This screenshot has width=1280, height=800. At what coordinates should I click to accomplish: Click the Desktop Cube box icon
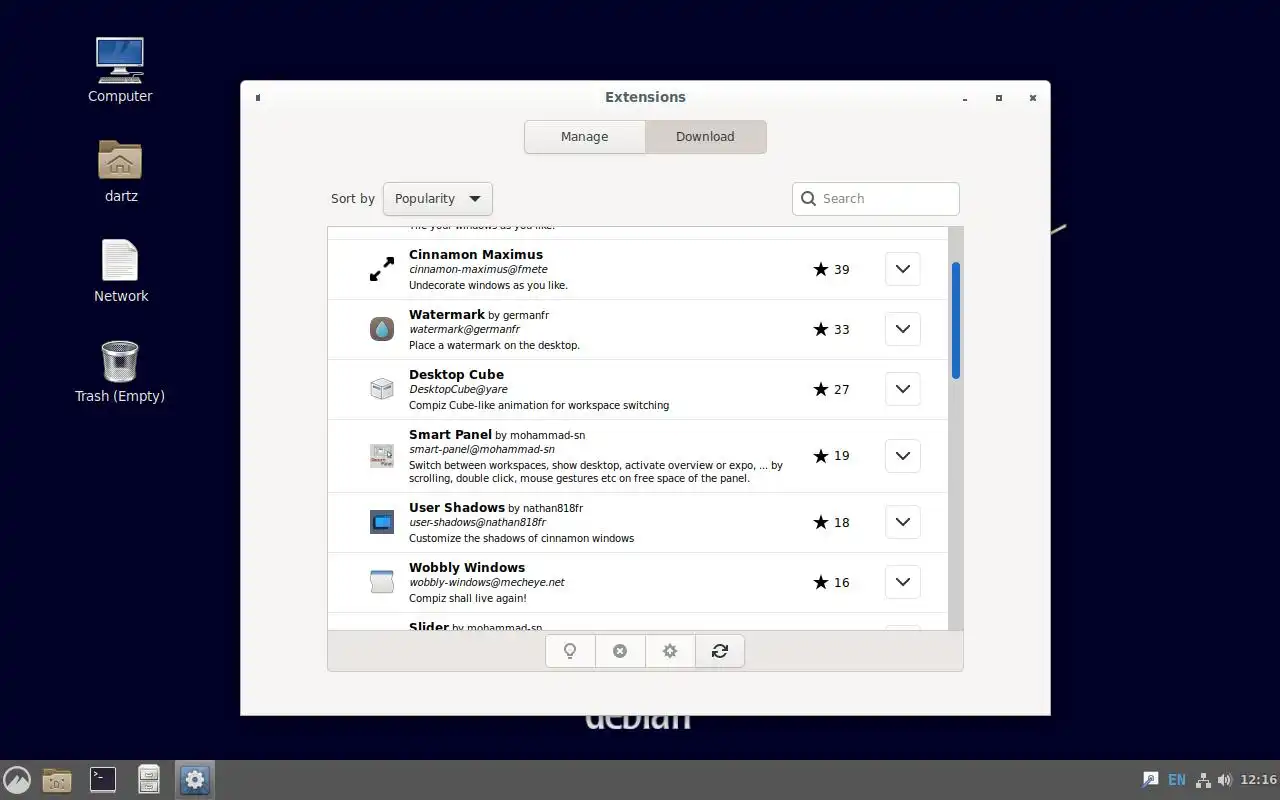[x=382, y=389]
